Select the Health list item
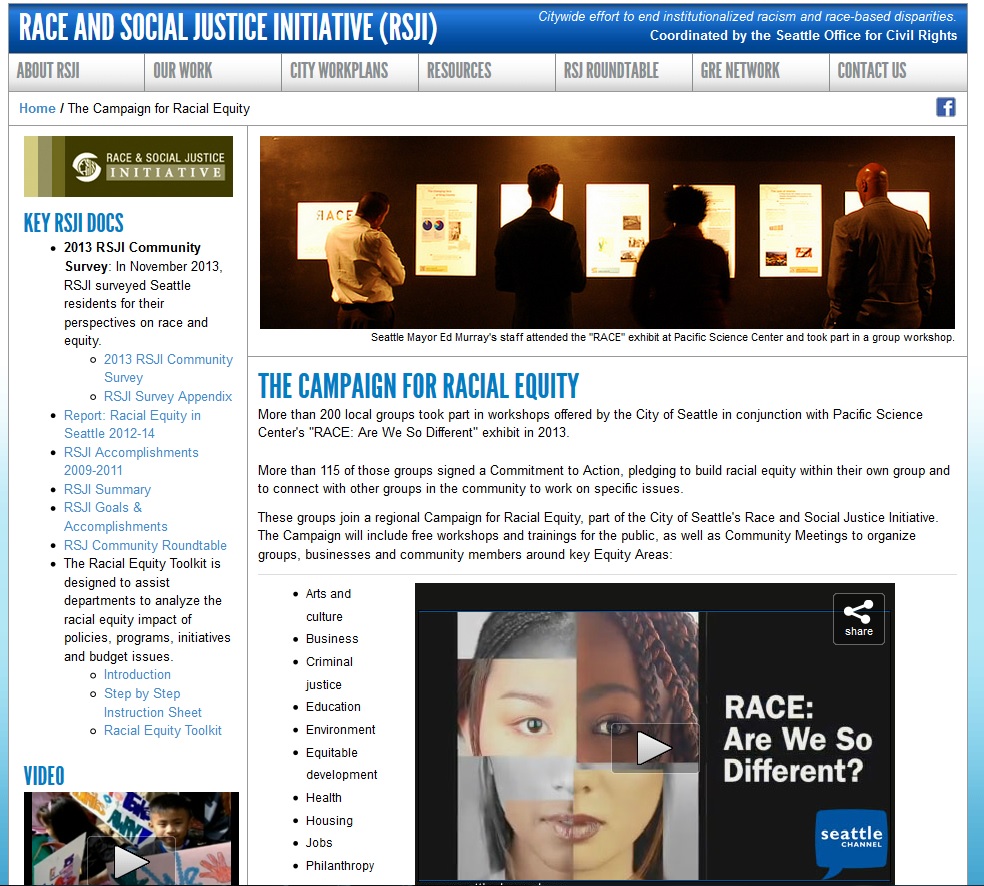Viewport: 984px width, 886px height. point(324,798)
